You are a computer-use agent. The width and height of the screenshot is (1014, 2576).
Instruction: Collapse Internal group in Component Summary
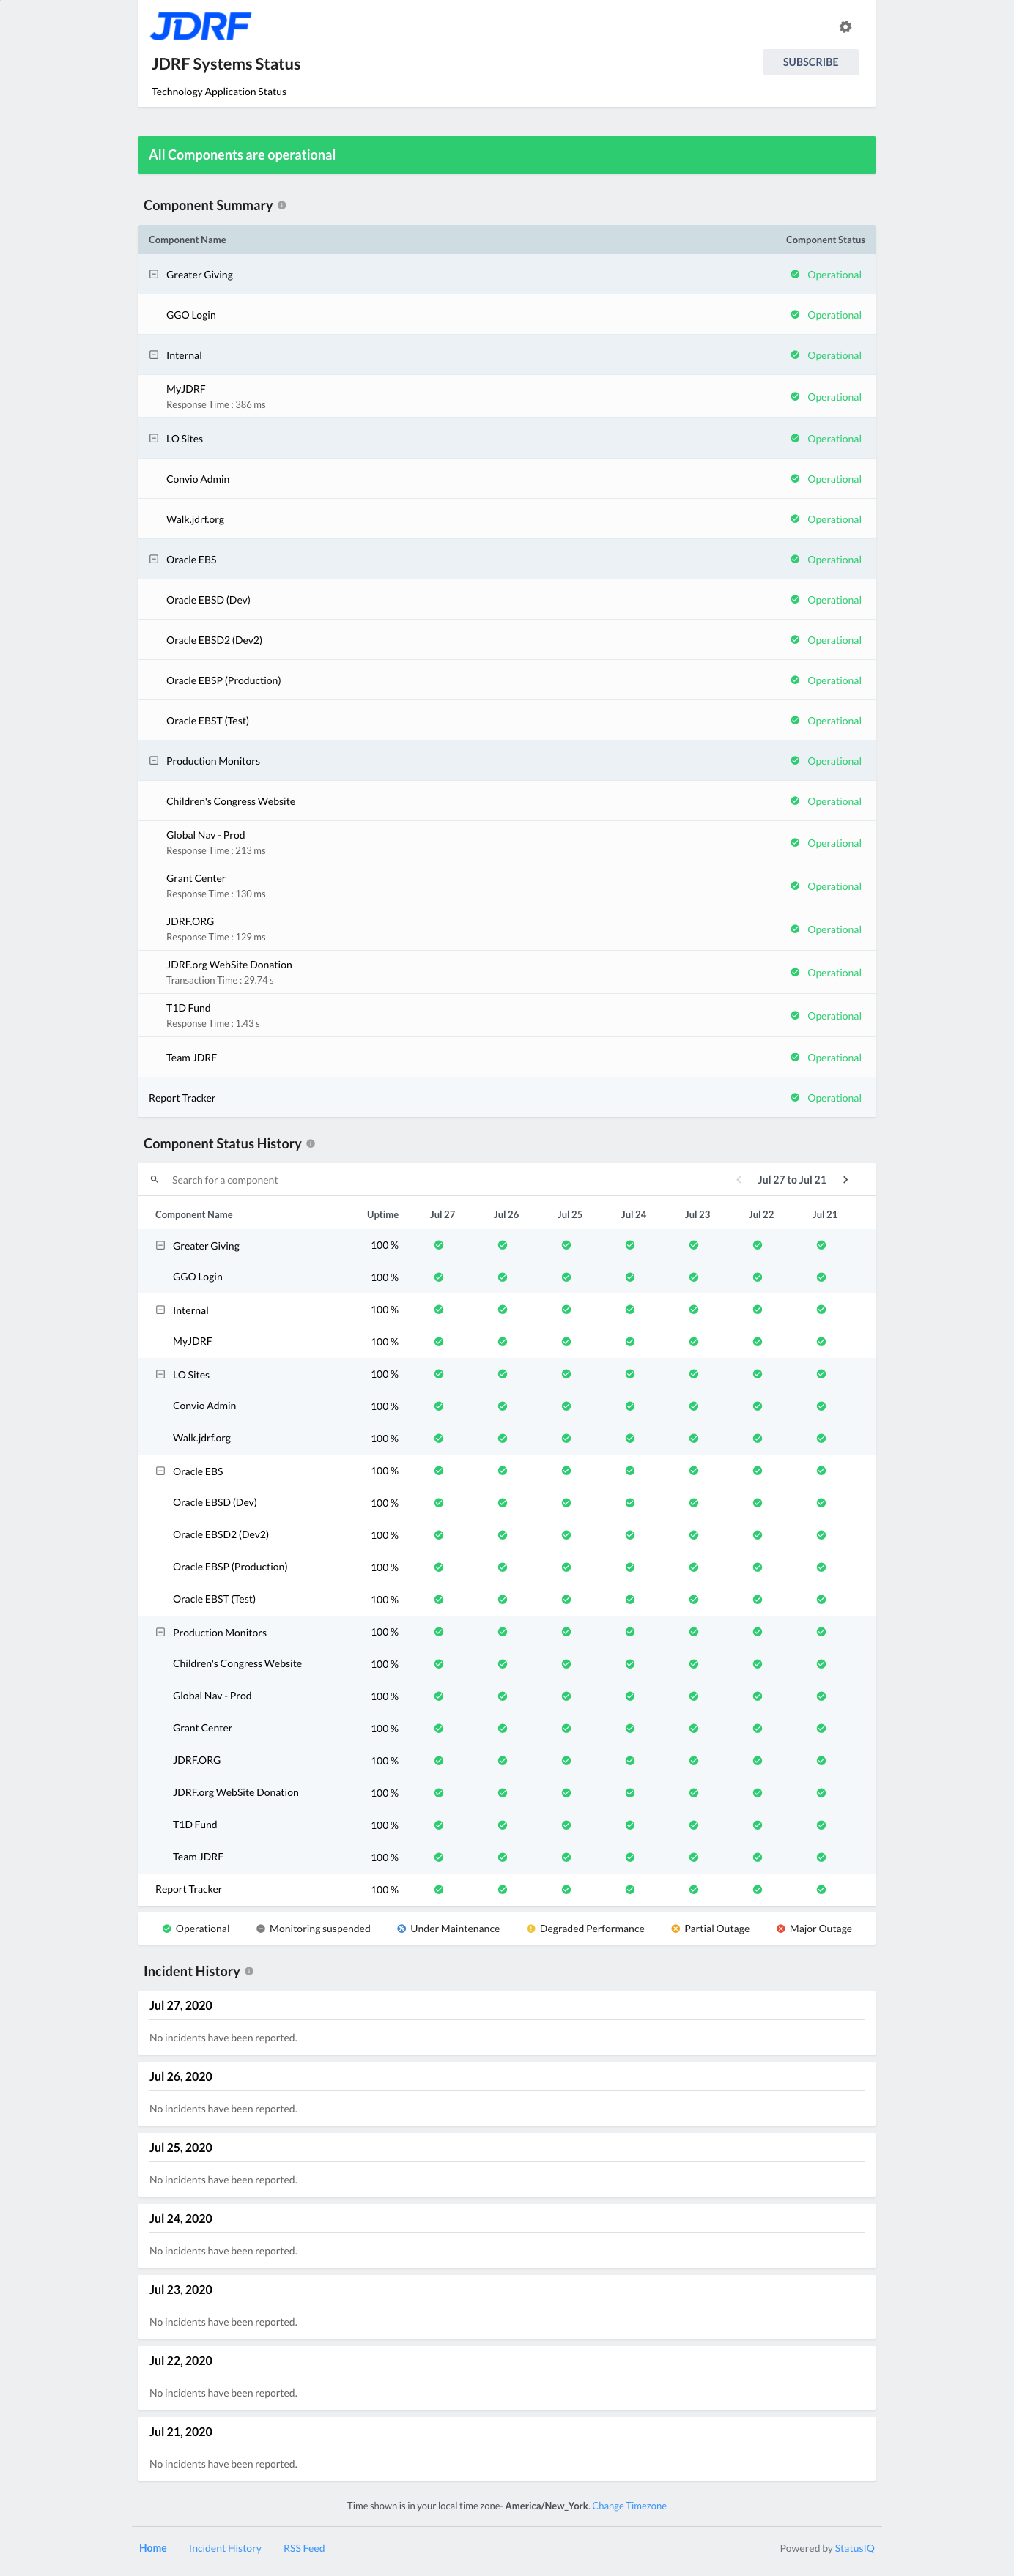click(154, 355)
